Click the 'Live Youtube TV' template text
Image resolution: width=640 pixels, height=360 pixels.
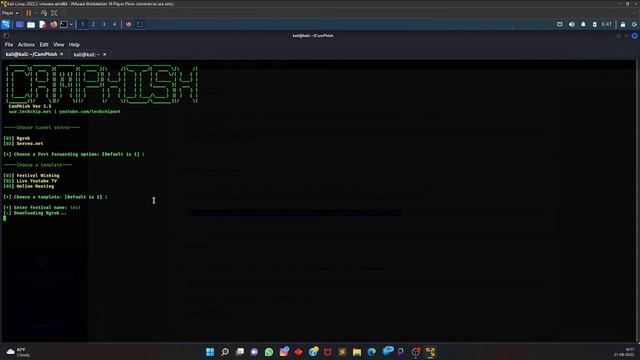point(37,181)
